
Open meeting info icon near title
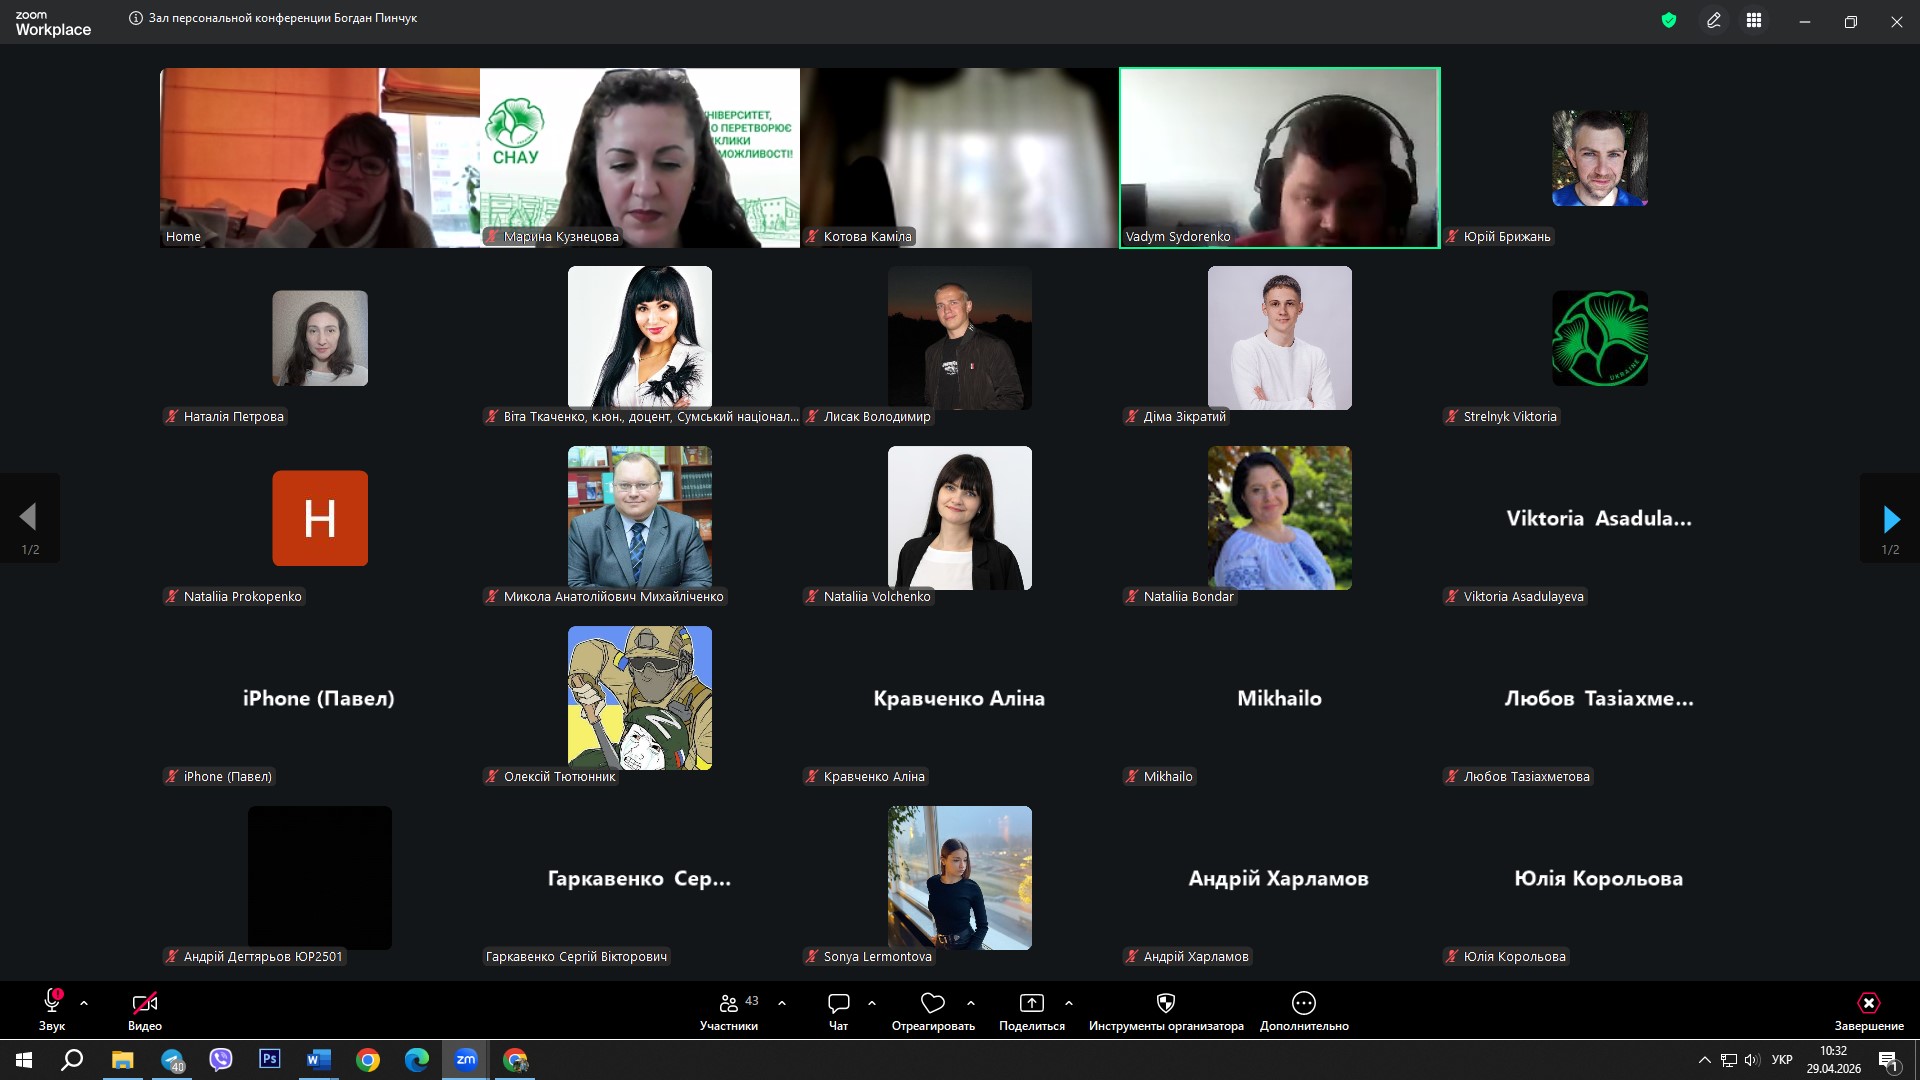click(136, 18)
